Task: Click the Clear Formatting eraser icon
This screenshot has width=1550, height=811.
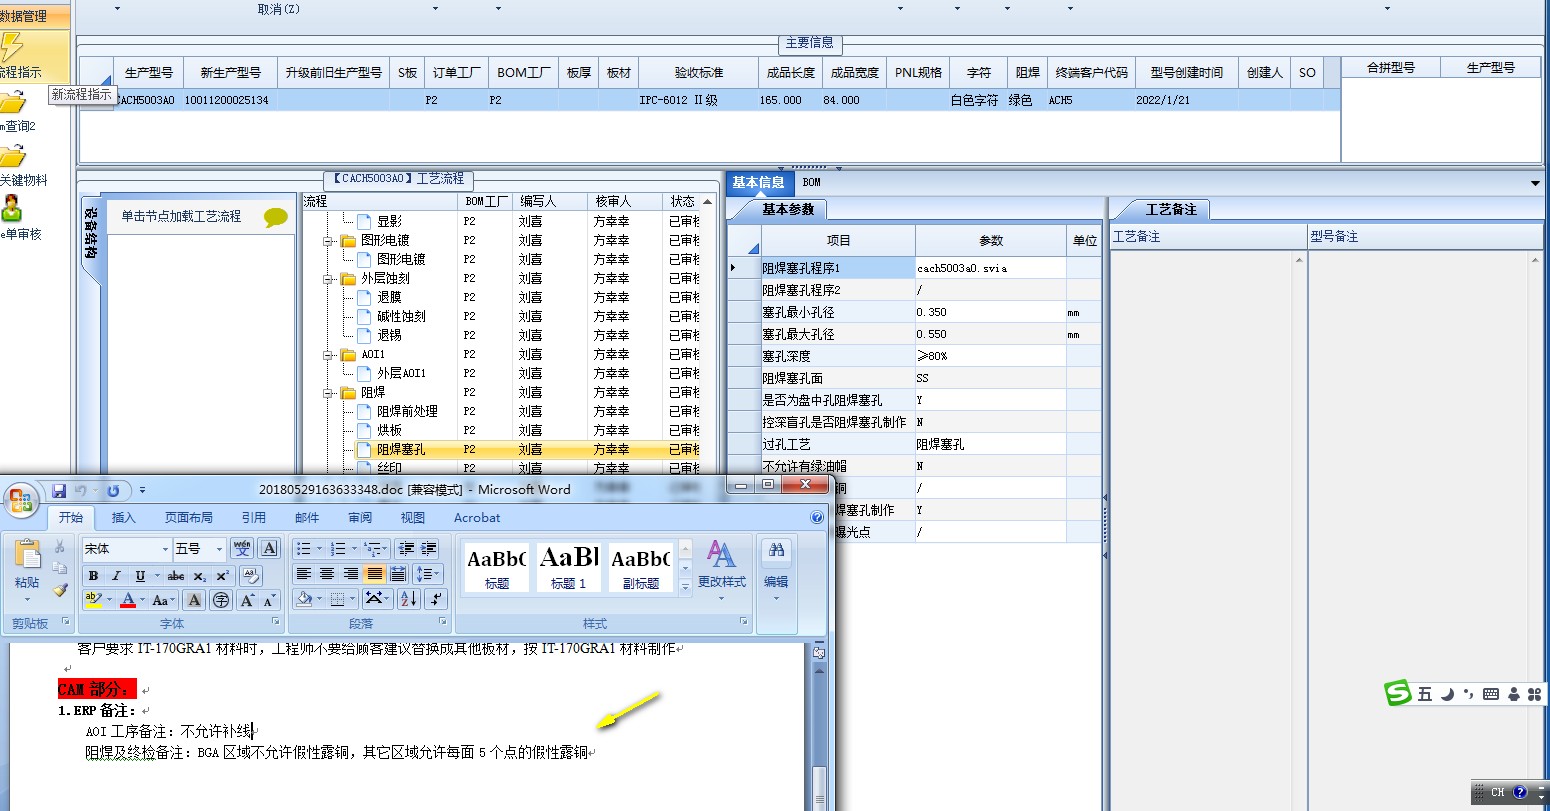Action: (251, 576)
